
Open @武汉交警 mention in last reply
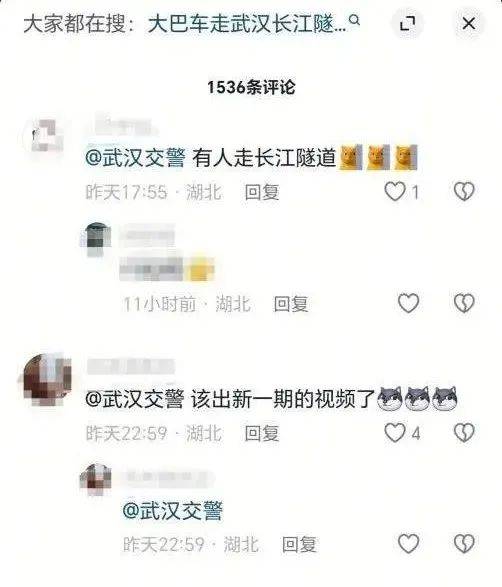pos(173,511)
